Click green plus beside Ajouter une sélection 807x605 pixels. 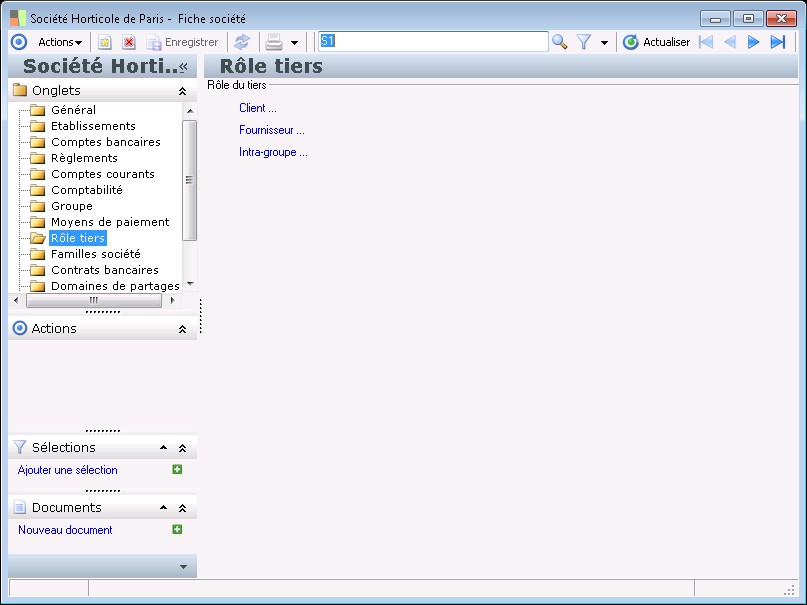[177, 470]
